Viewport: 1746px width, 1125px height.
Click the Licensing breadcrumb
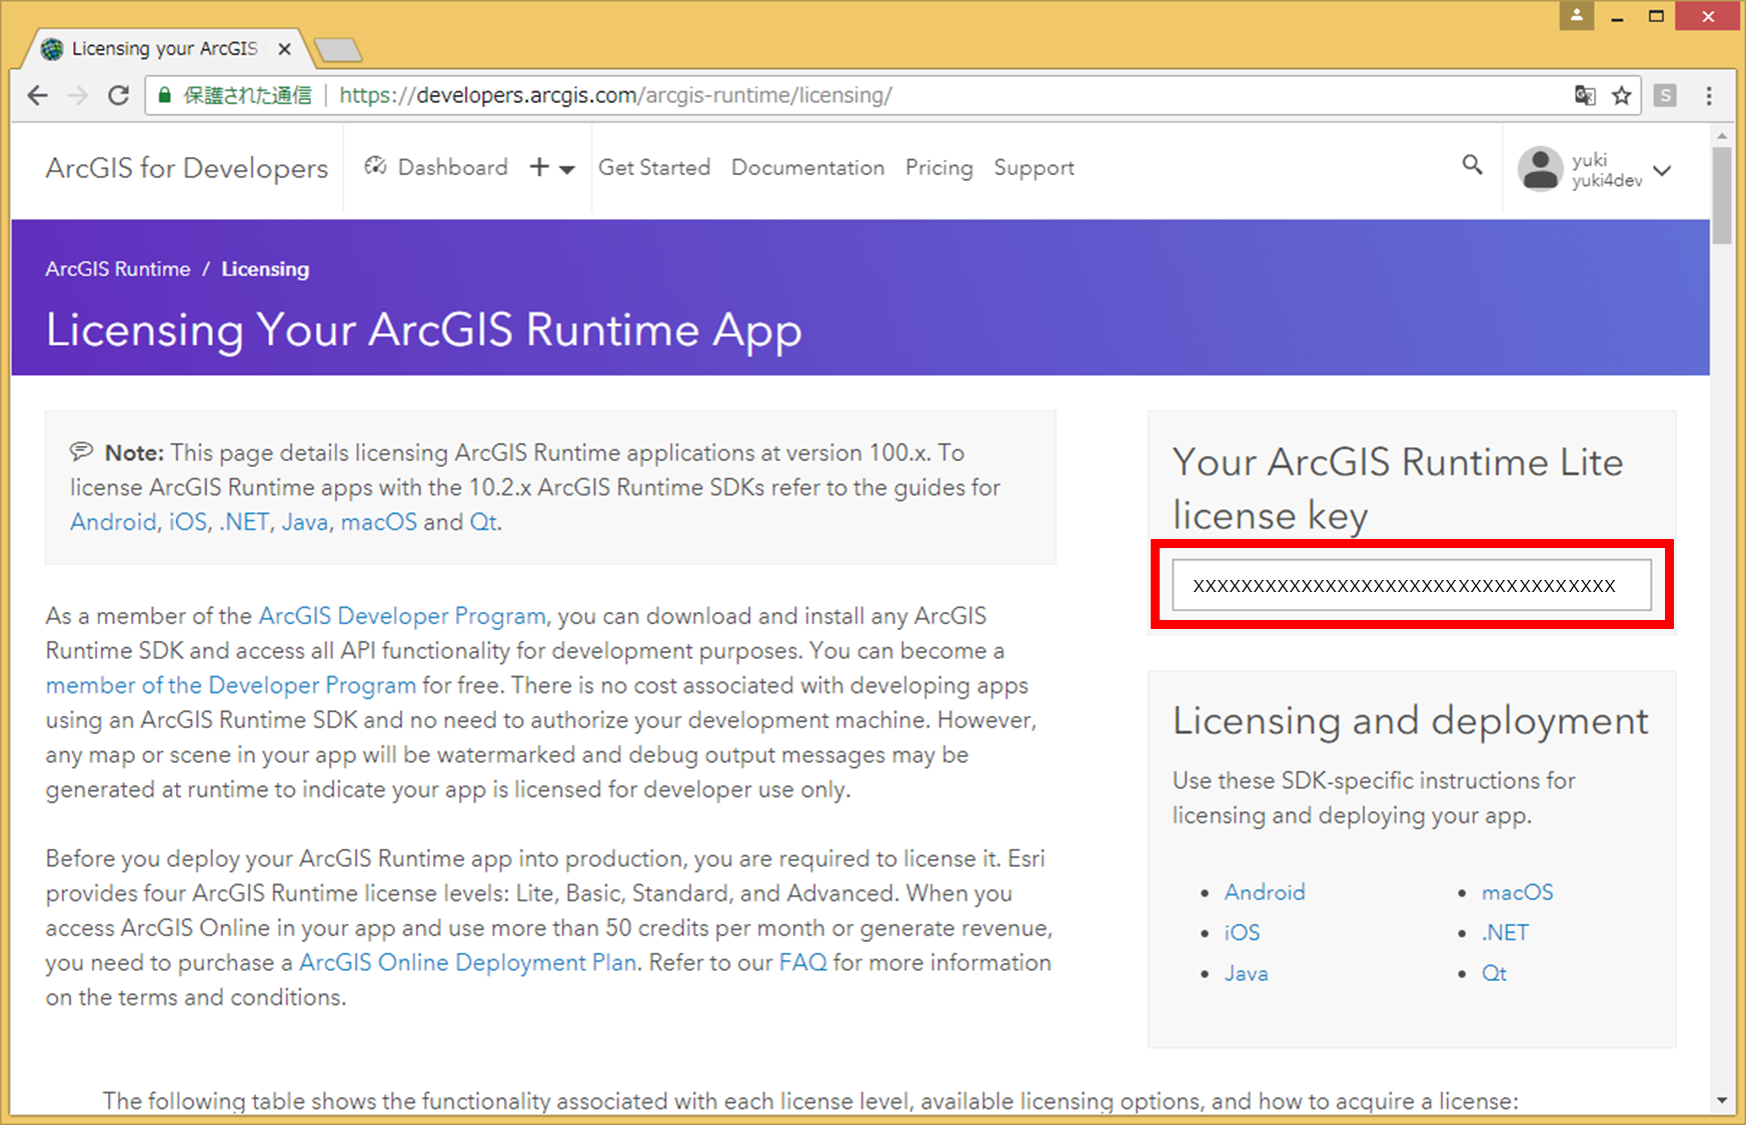coord(265,269)
